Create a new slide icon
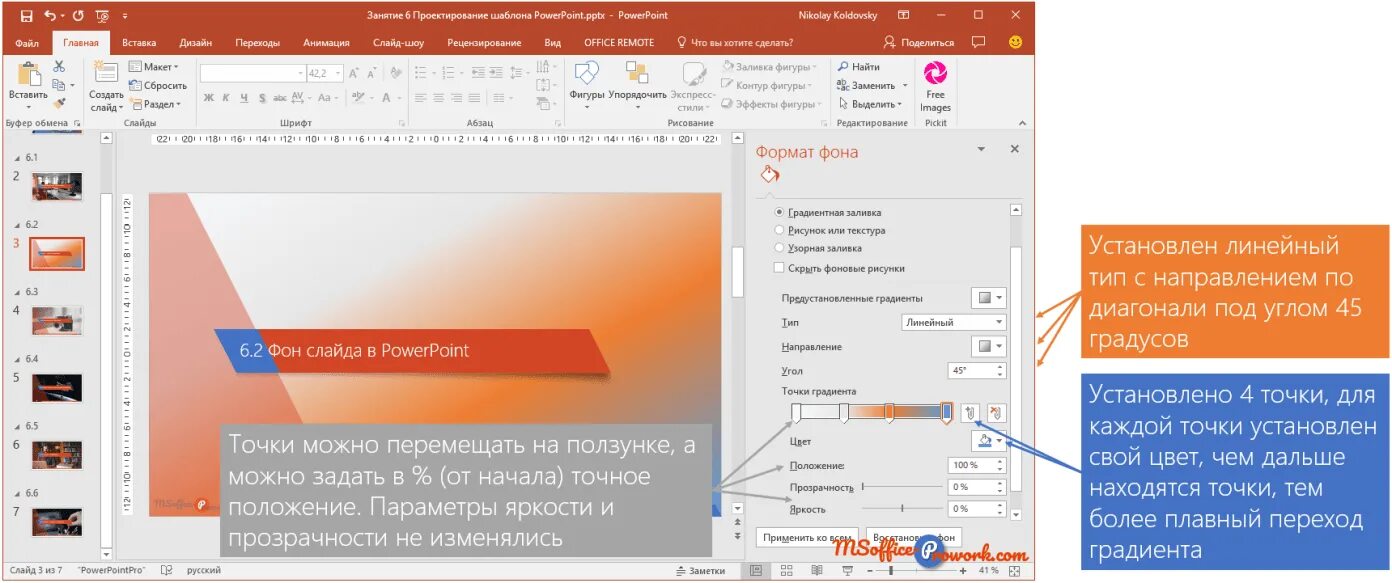This screenshot has width=1392, height=583. (106, 73)
